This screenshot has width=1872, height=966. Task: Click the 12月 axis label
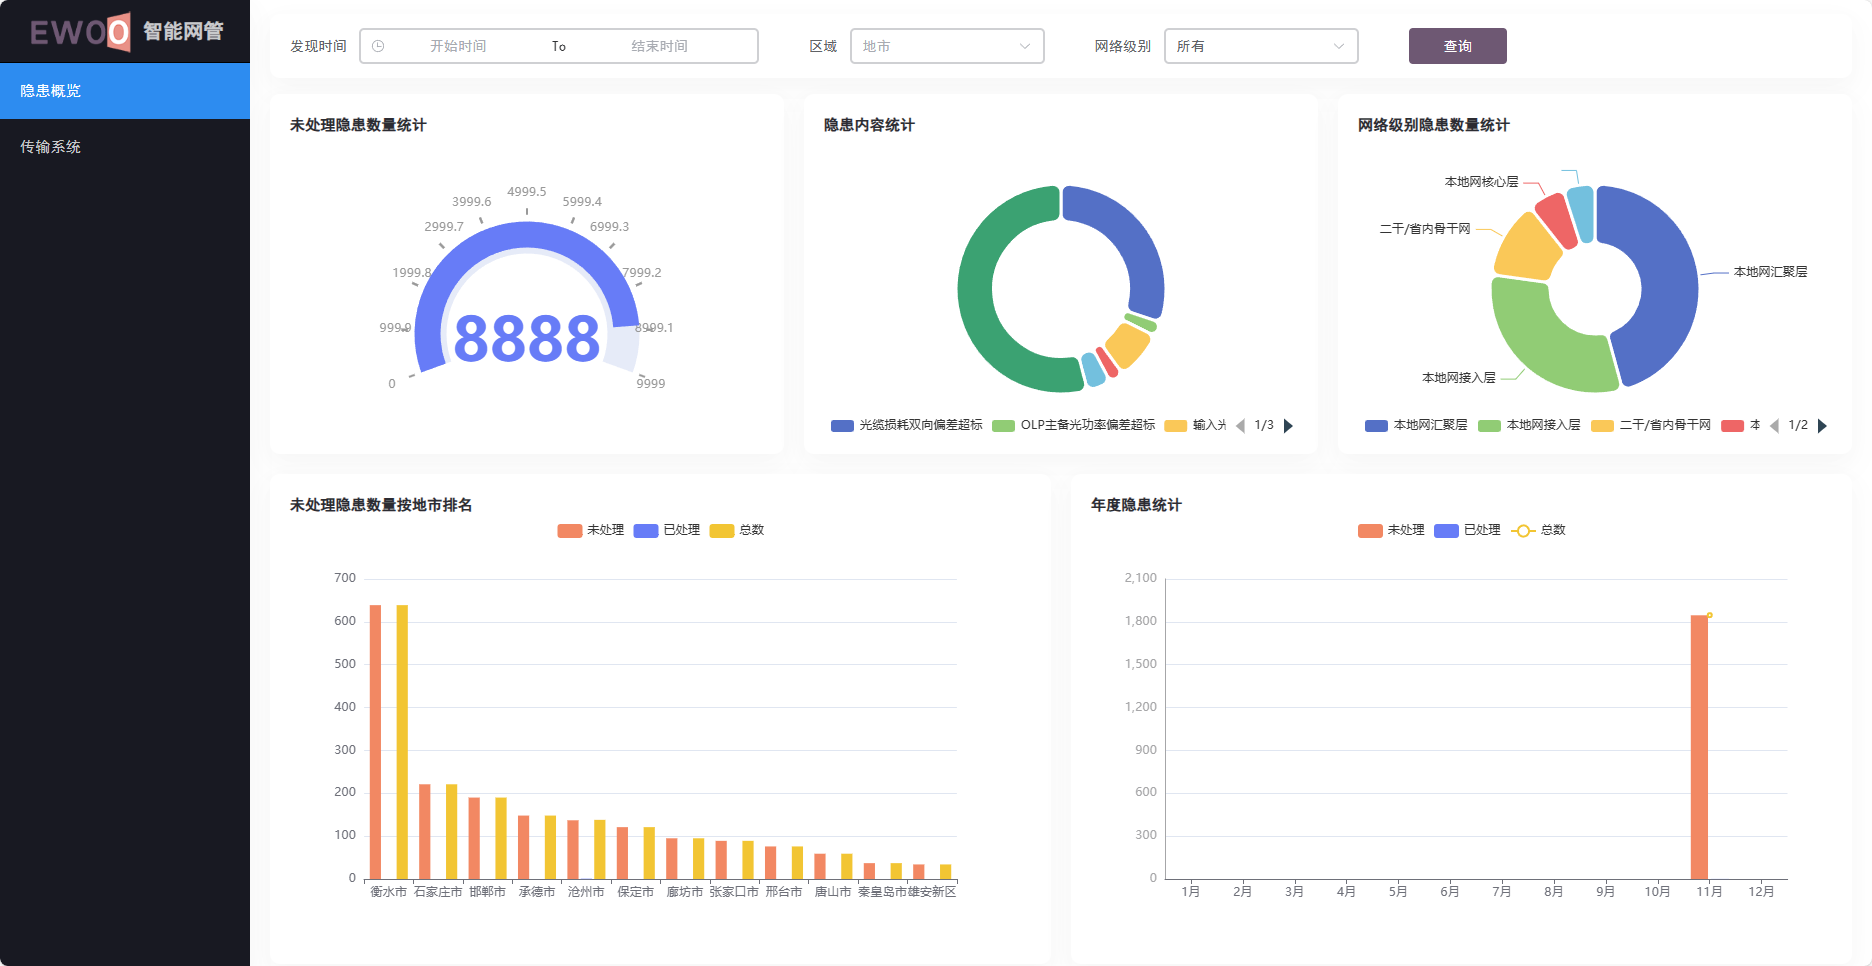point(1761,892)
